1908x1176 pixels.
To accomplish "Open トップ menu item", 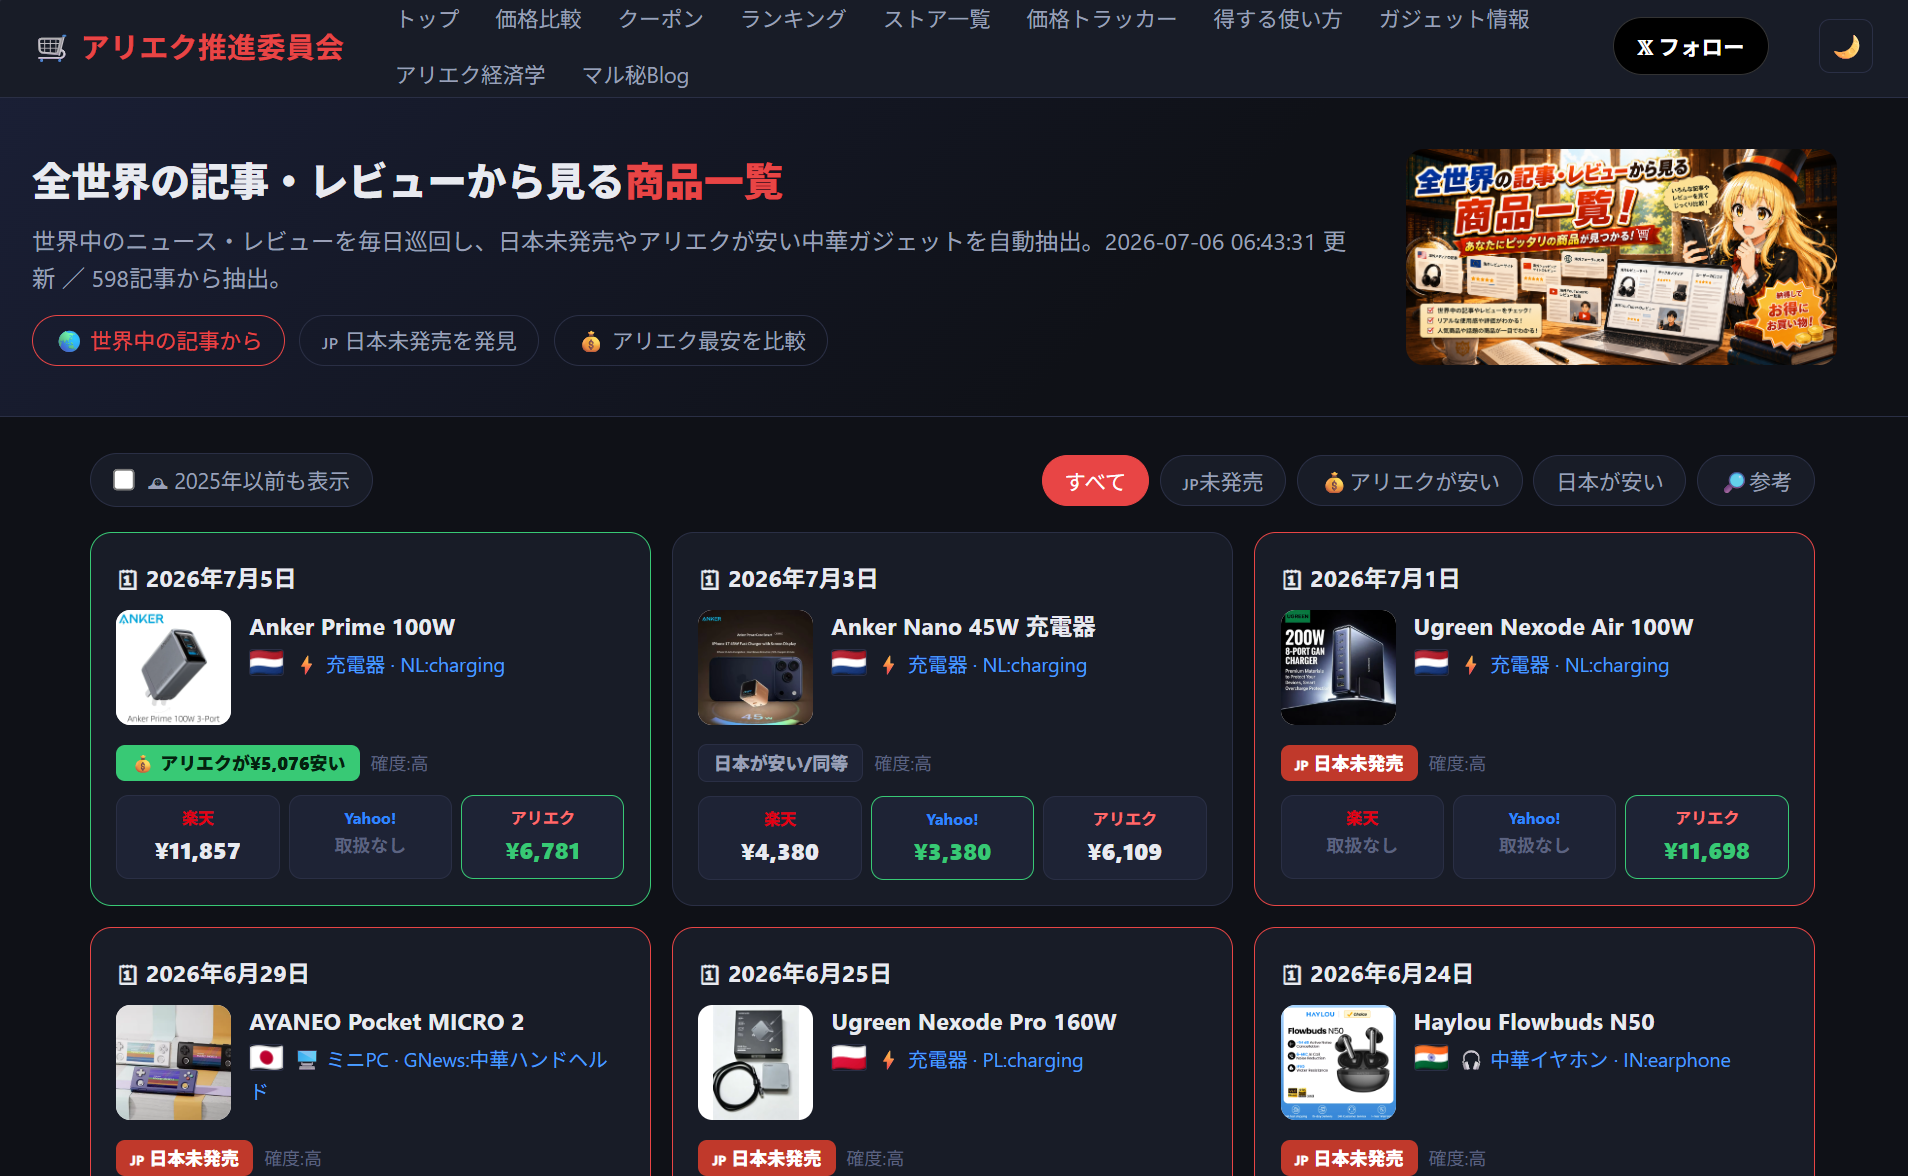I will [x=428, y=19].
